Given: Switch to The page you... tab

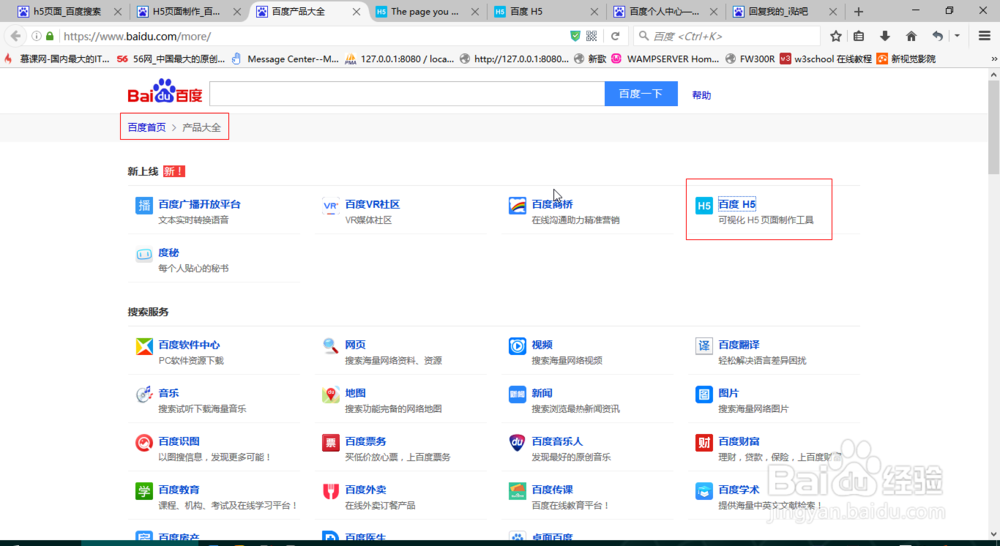Looking at the screenshot, I should [x=425, y=11].
